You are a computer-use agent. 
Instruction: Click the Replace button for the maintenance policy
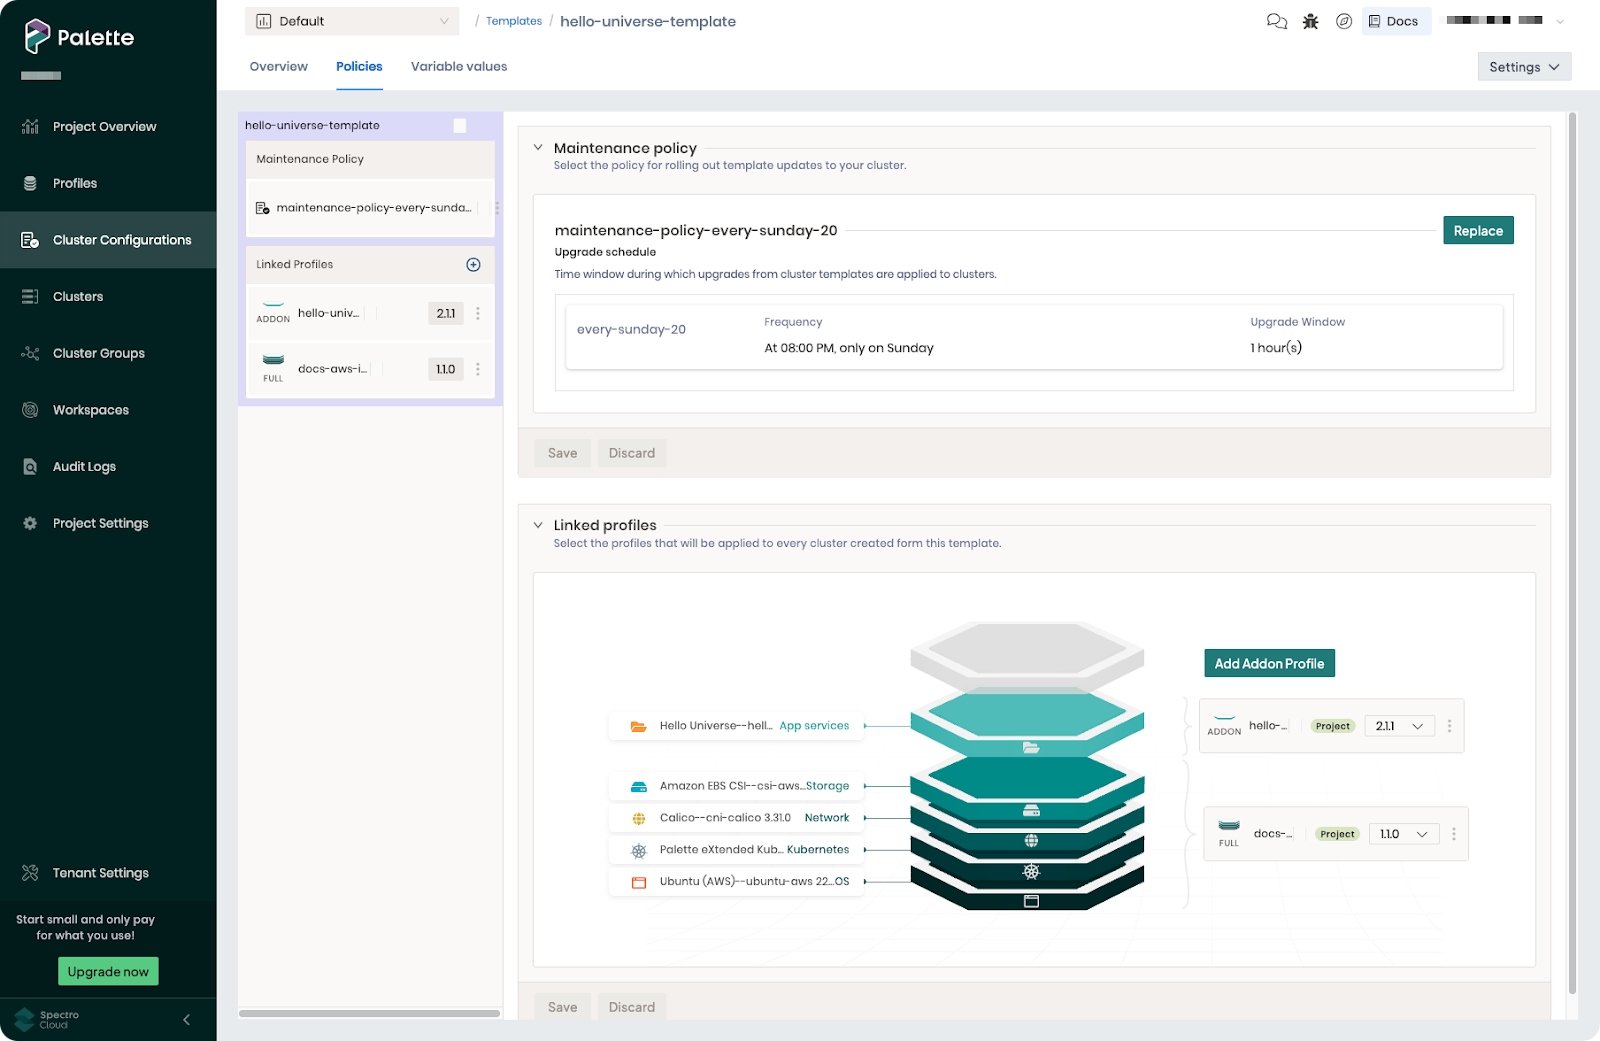click(x=1478, y=230)
